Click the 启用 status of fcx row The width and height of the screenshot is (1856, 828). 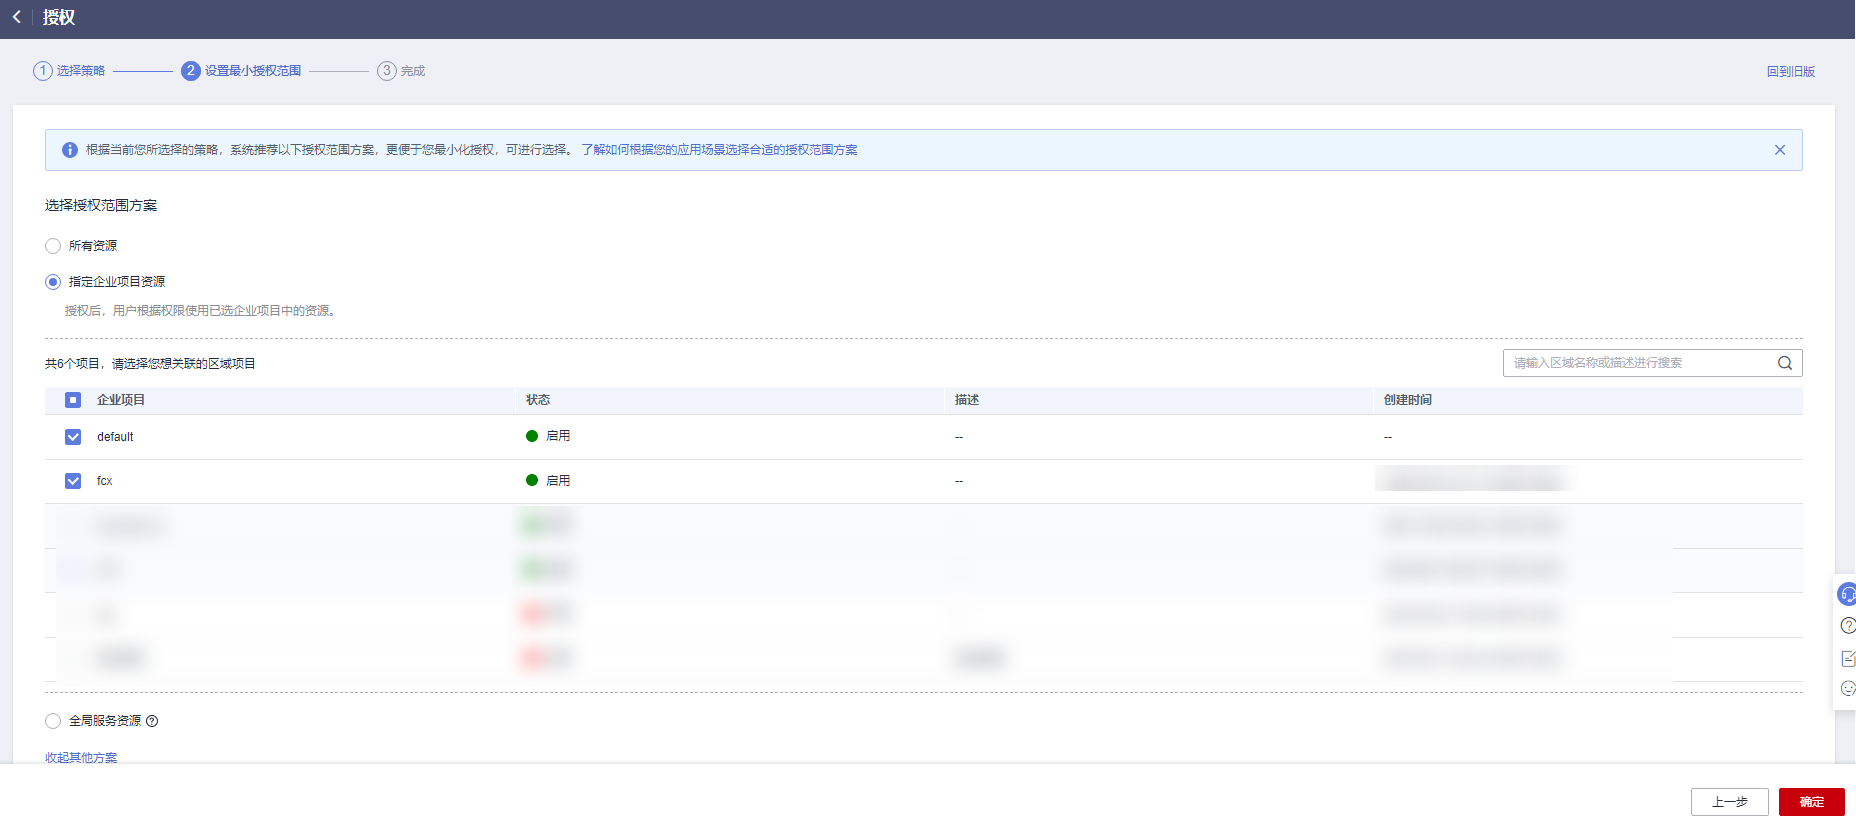click(x=548, y=481)
